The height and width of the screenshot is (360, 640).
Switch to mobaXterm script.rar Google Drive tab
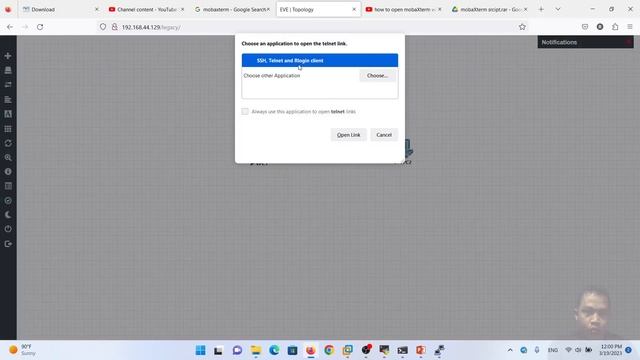click(490, 9)
